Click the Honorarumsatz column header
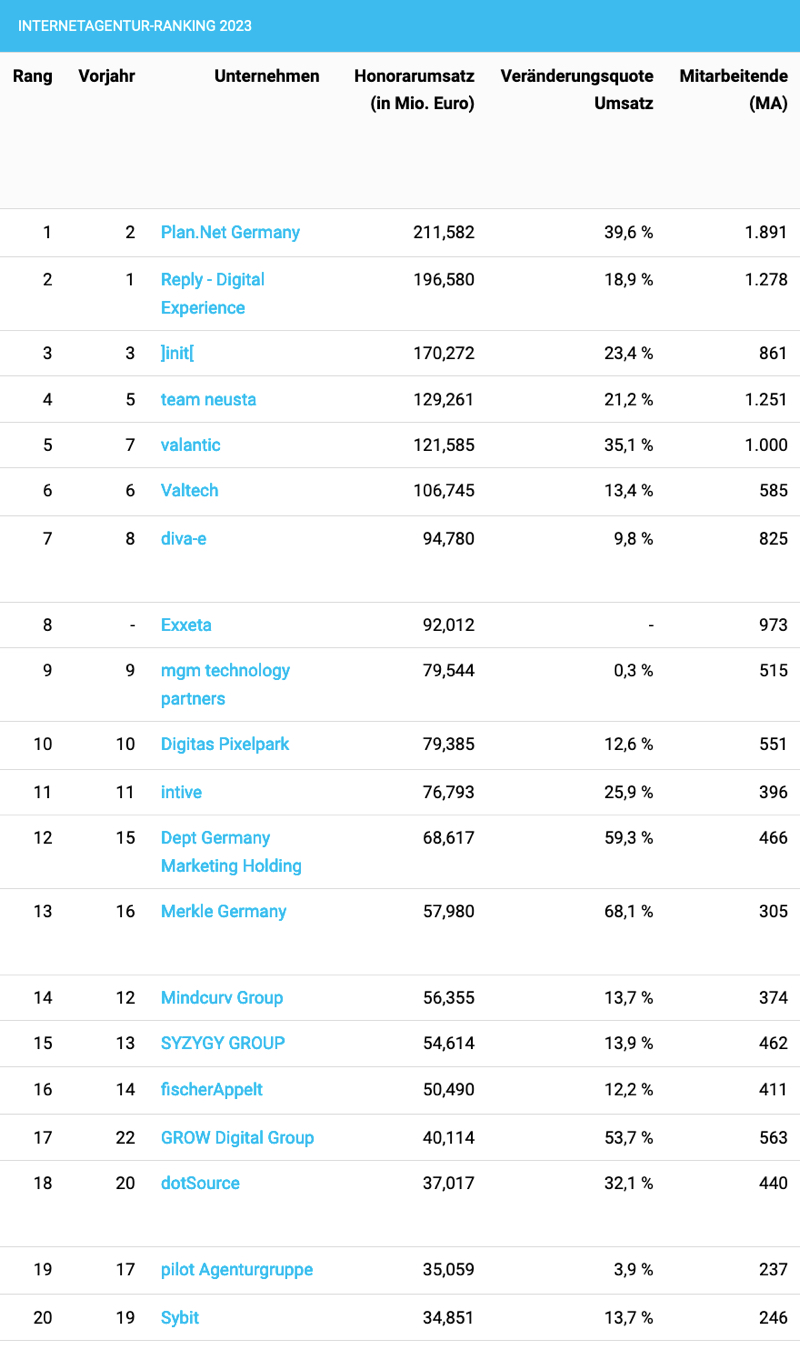Image resolution: width=800 pixels, height=1364 pixels. click(414, 89)
